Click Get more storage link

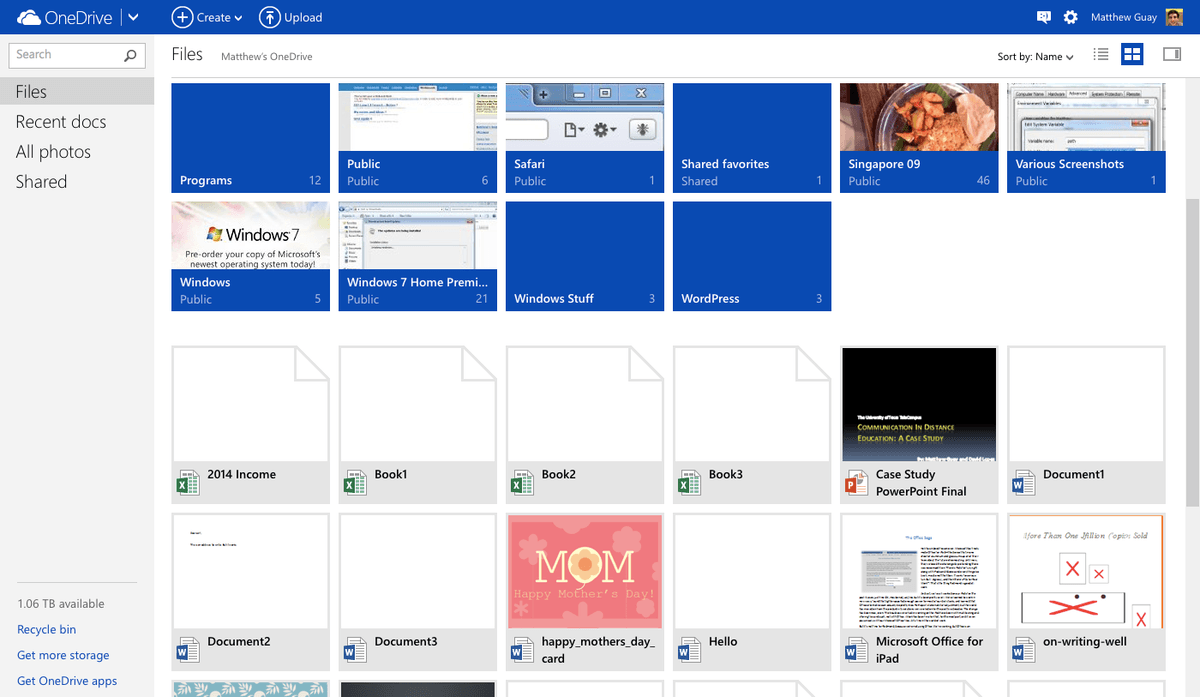pos(63,656)
